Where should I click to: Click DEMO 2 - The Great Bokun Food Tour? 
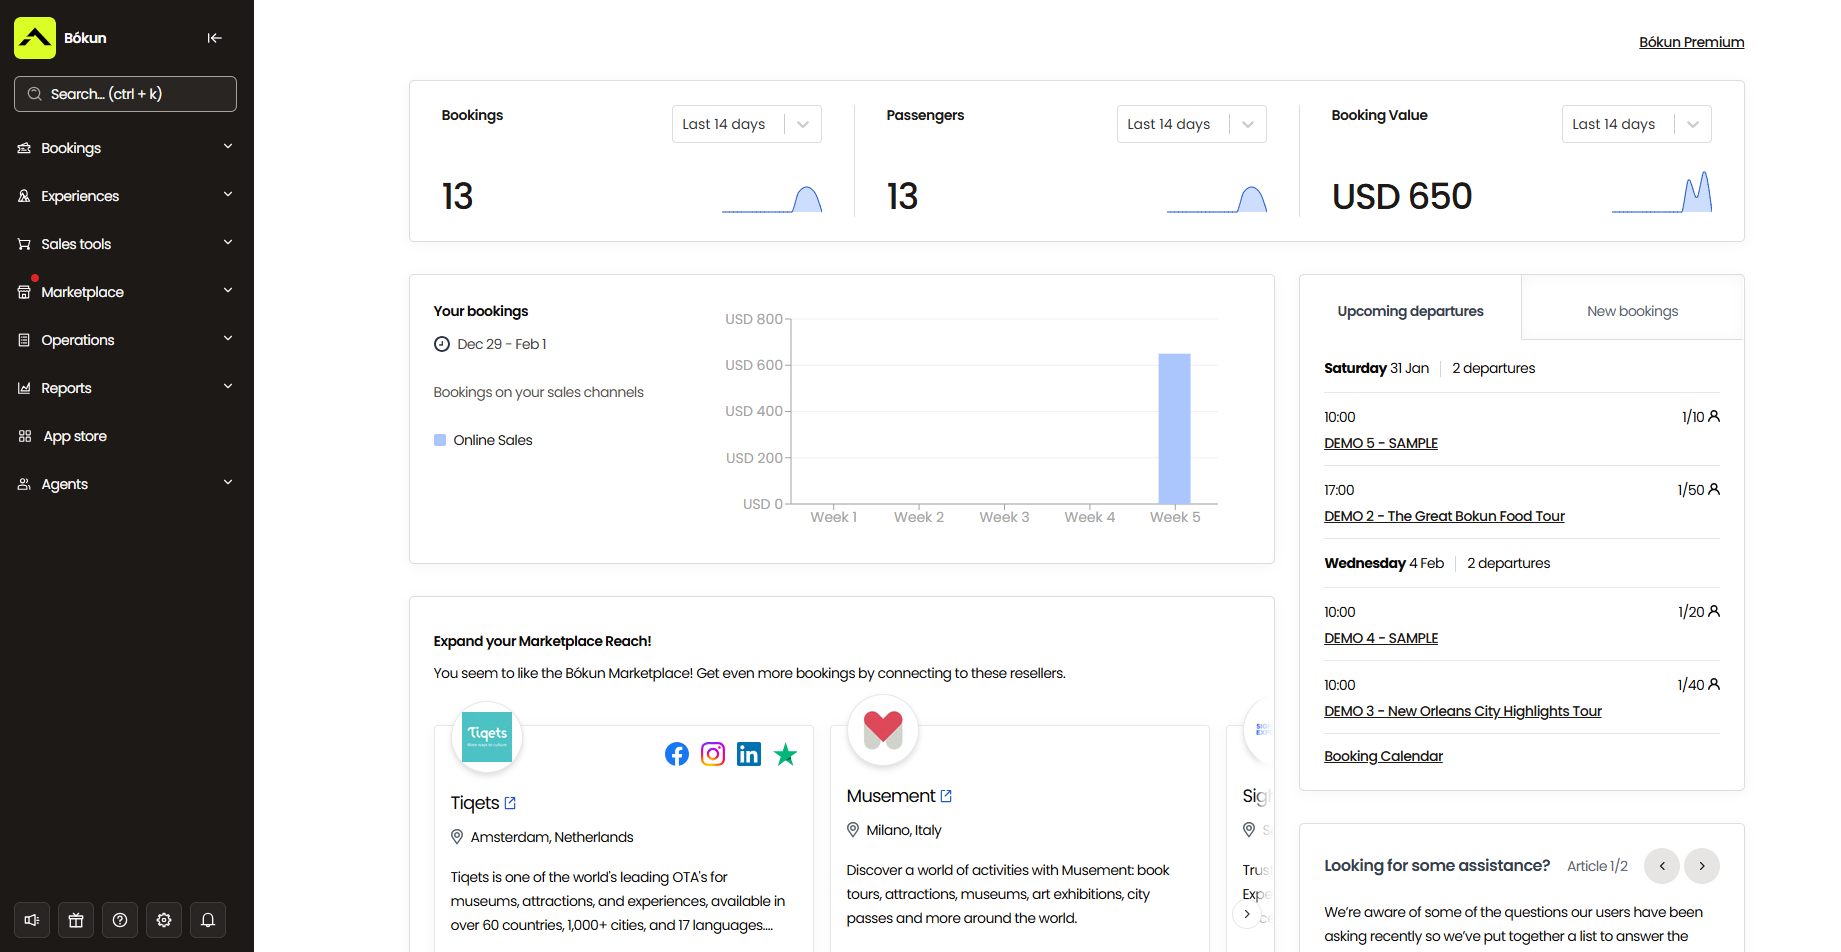[1444, 515]
